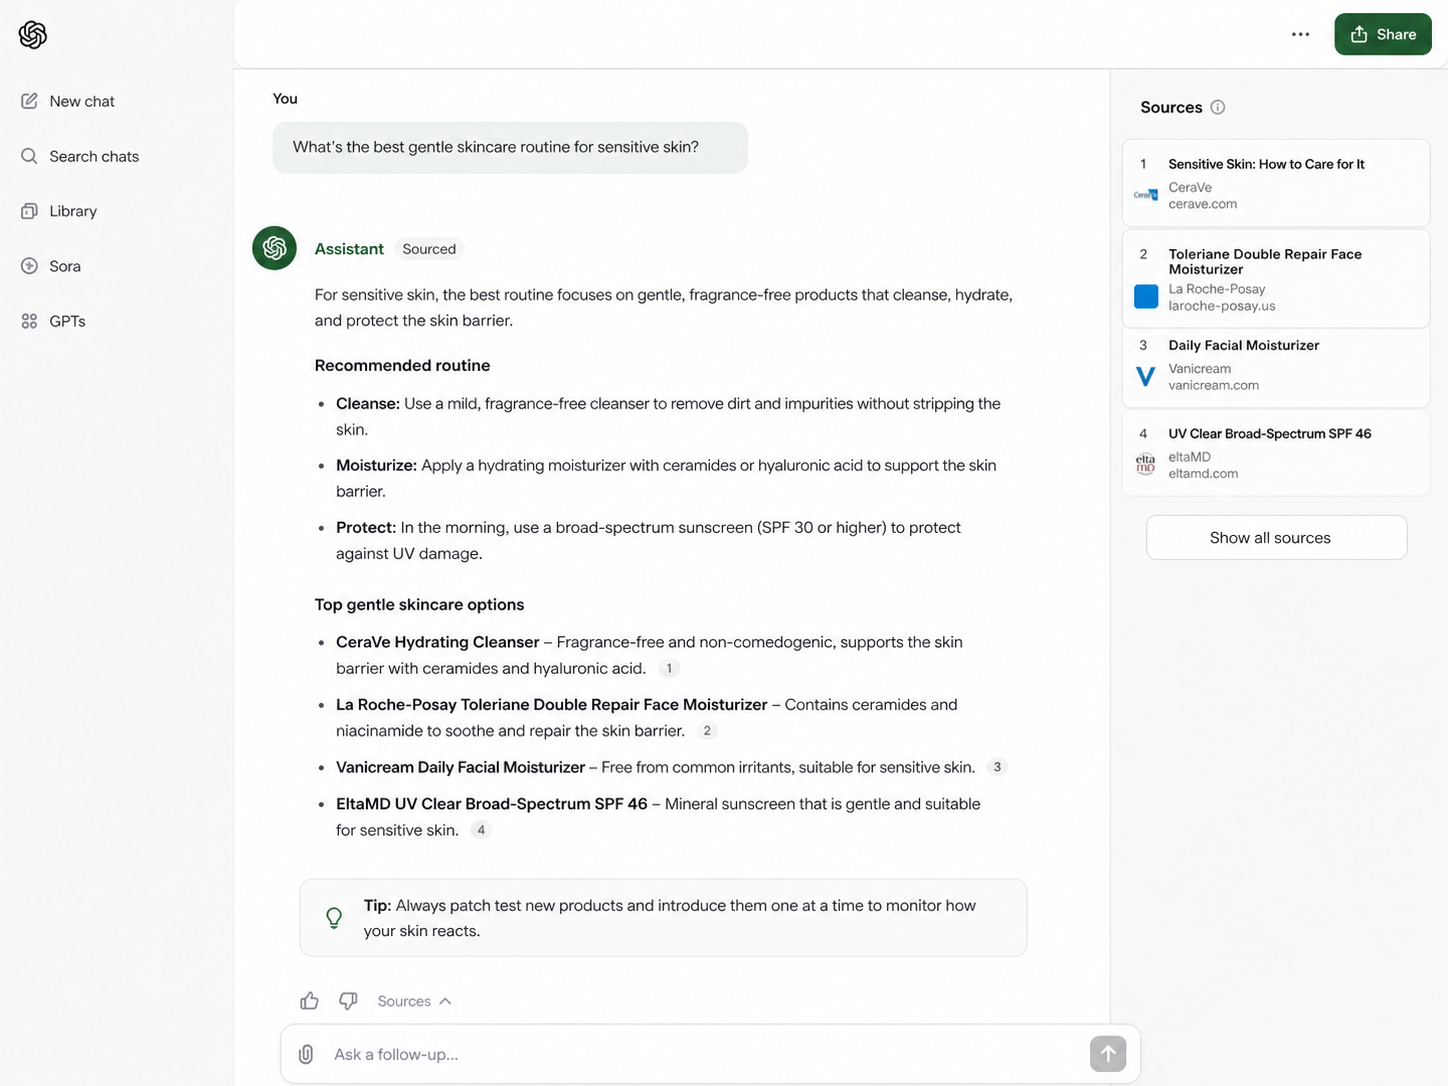Click the Sources info icon
The width and height of the screenshot is (1448, 1086).
(1218, 107)
